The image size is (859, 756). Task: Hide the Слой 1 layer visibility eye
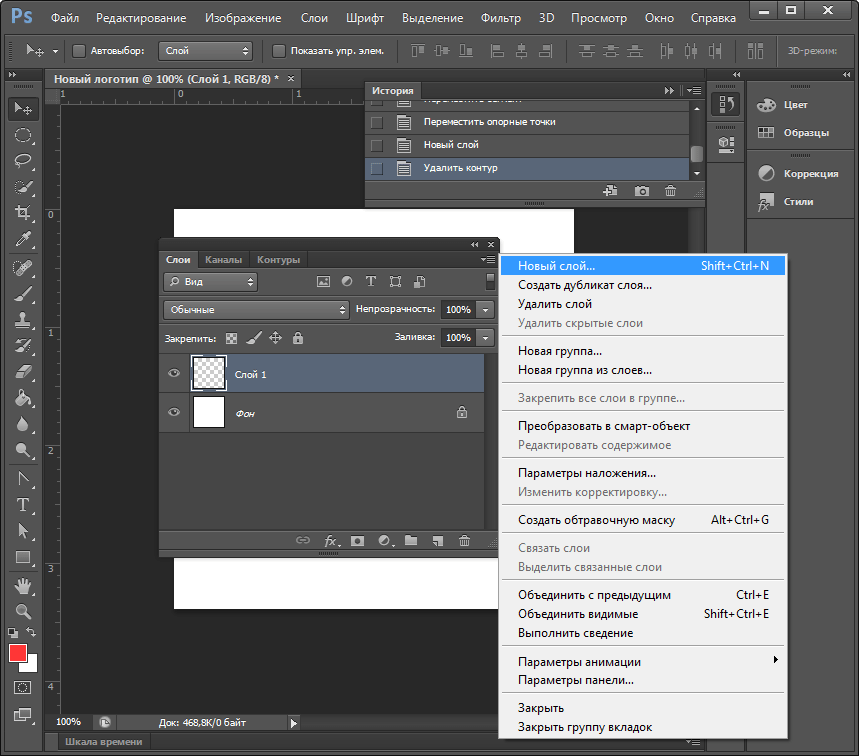(x=175, y=374)
